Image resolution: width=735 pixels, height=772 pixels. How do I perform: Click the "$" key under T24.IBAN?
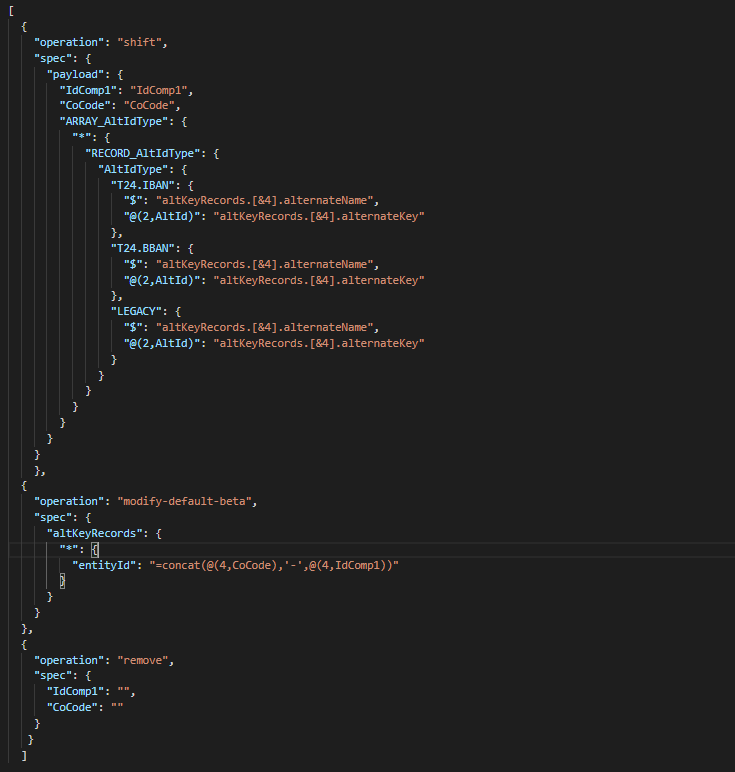[x=132, y=200]
